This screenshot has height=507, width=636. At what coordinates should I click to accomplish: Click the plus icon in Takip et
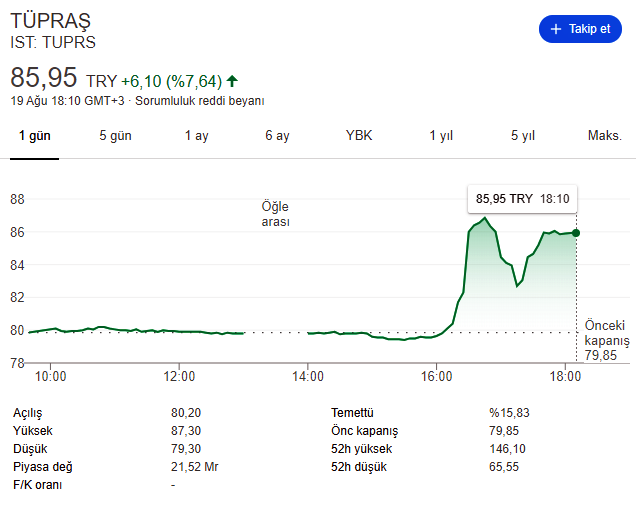(556, 29)
